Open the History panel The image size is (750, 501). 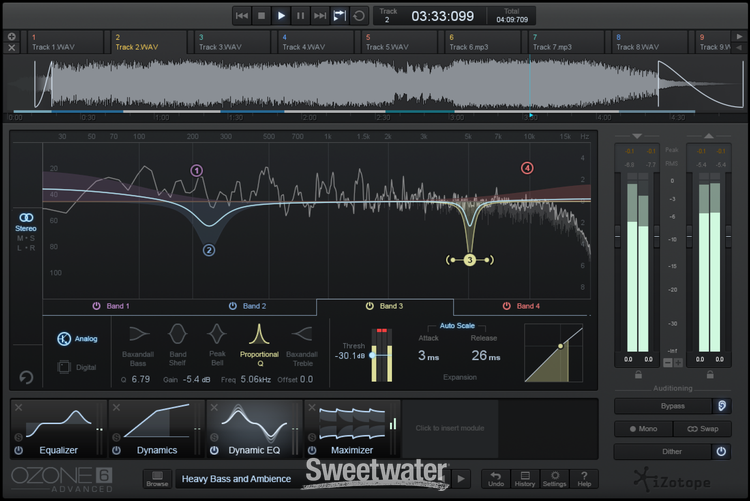click(x=525, y=479)
